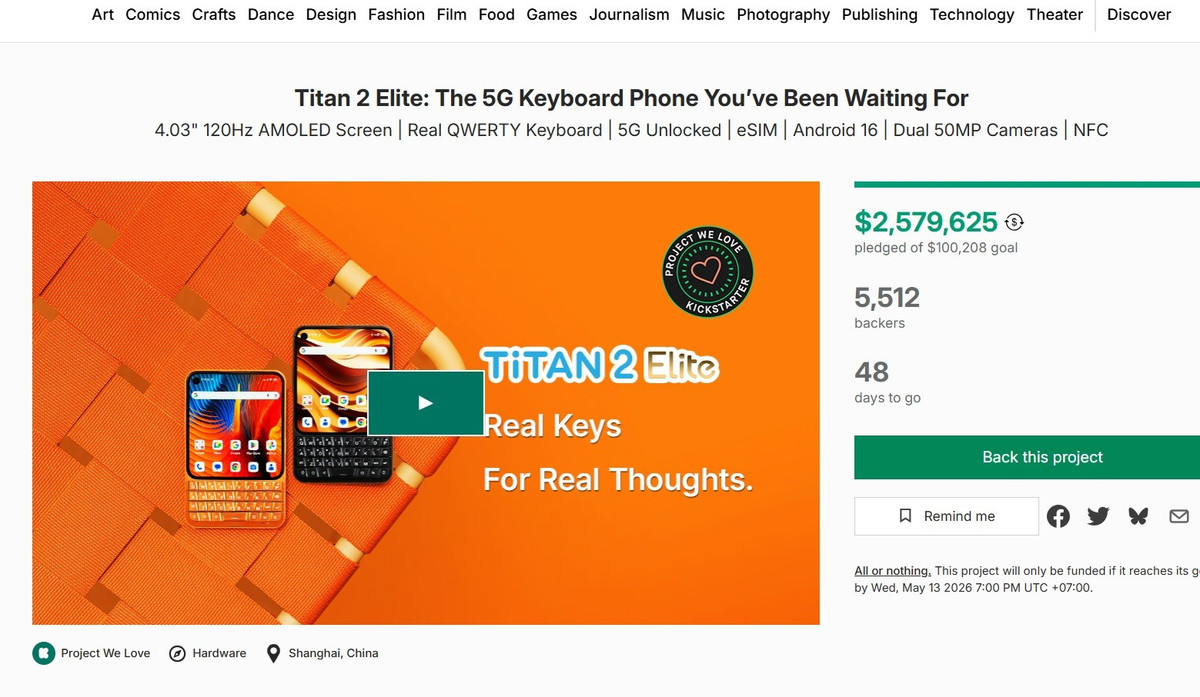Click the currency conversion icon beside pledged amount
Screen dimensions: 1200x697
(x=1015, y=222)
